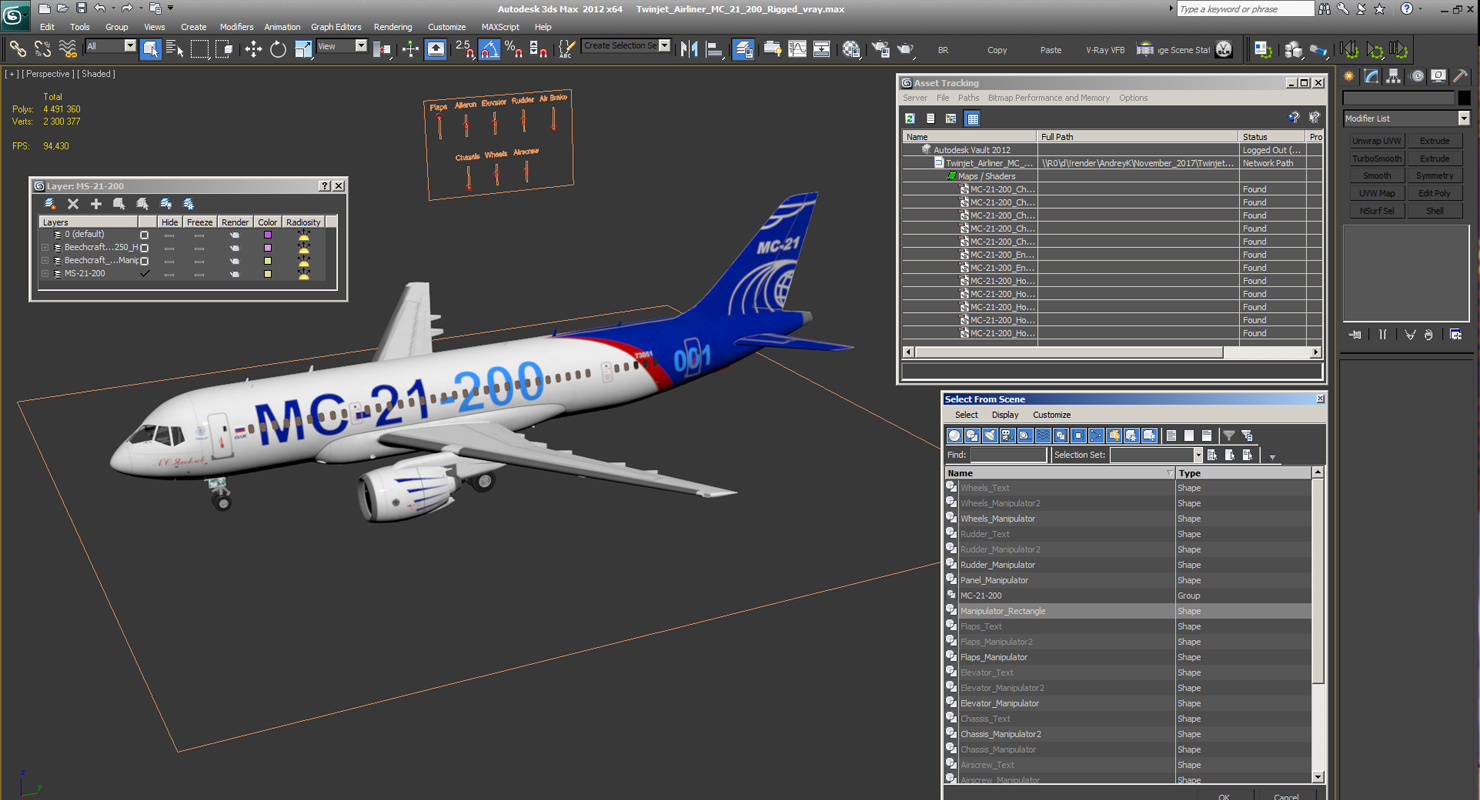Click the MS-21-200 layer color swatch
This screenshot has width=1480, height=800.
pos(267,274)
